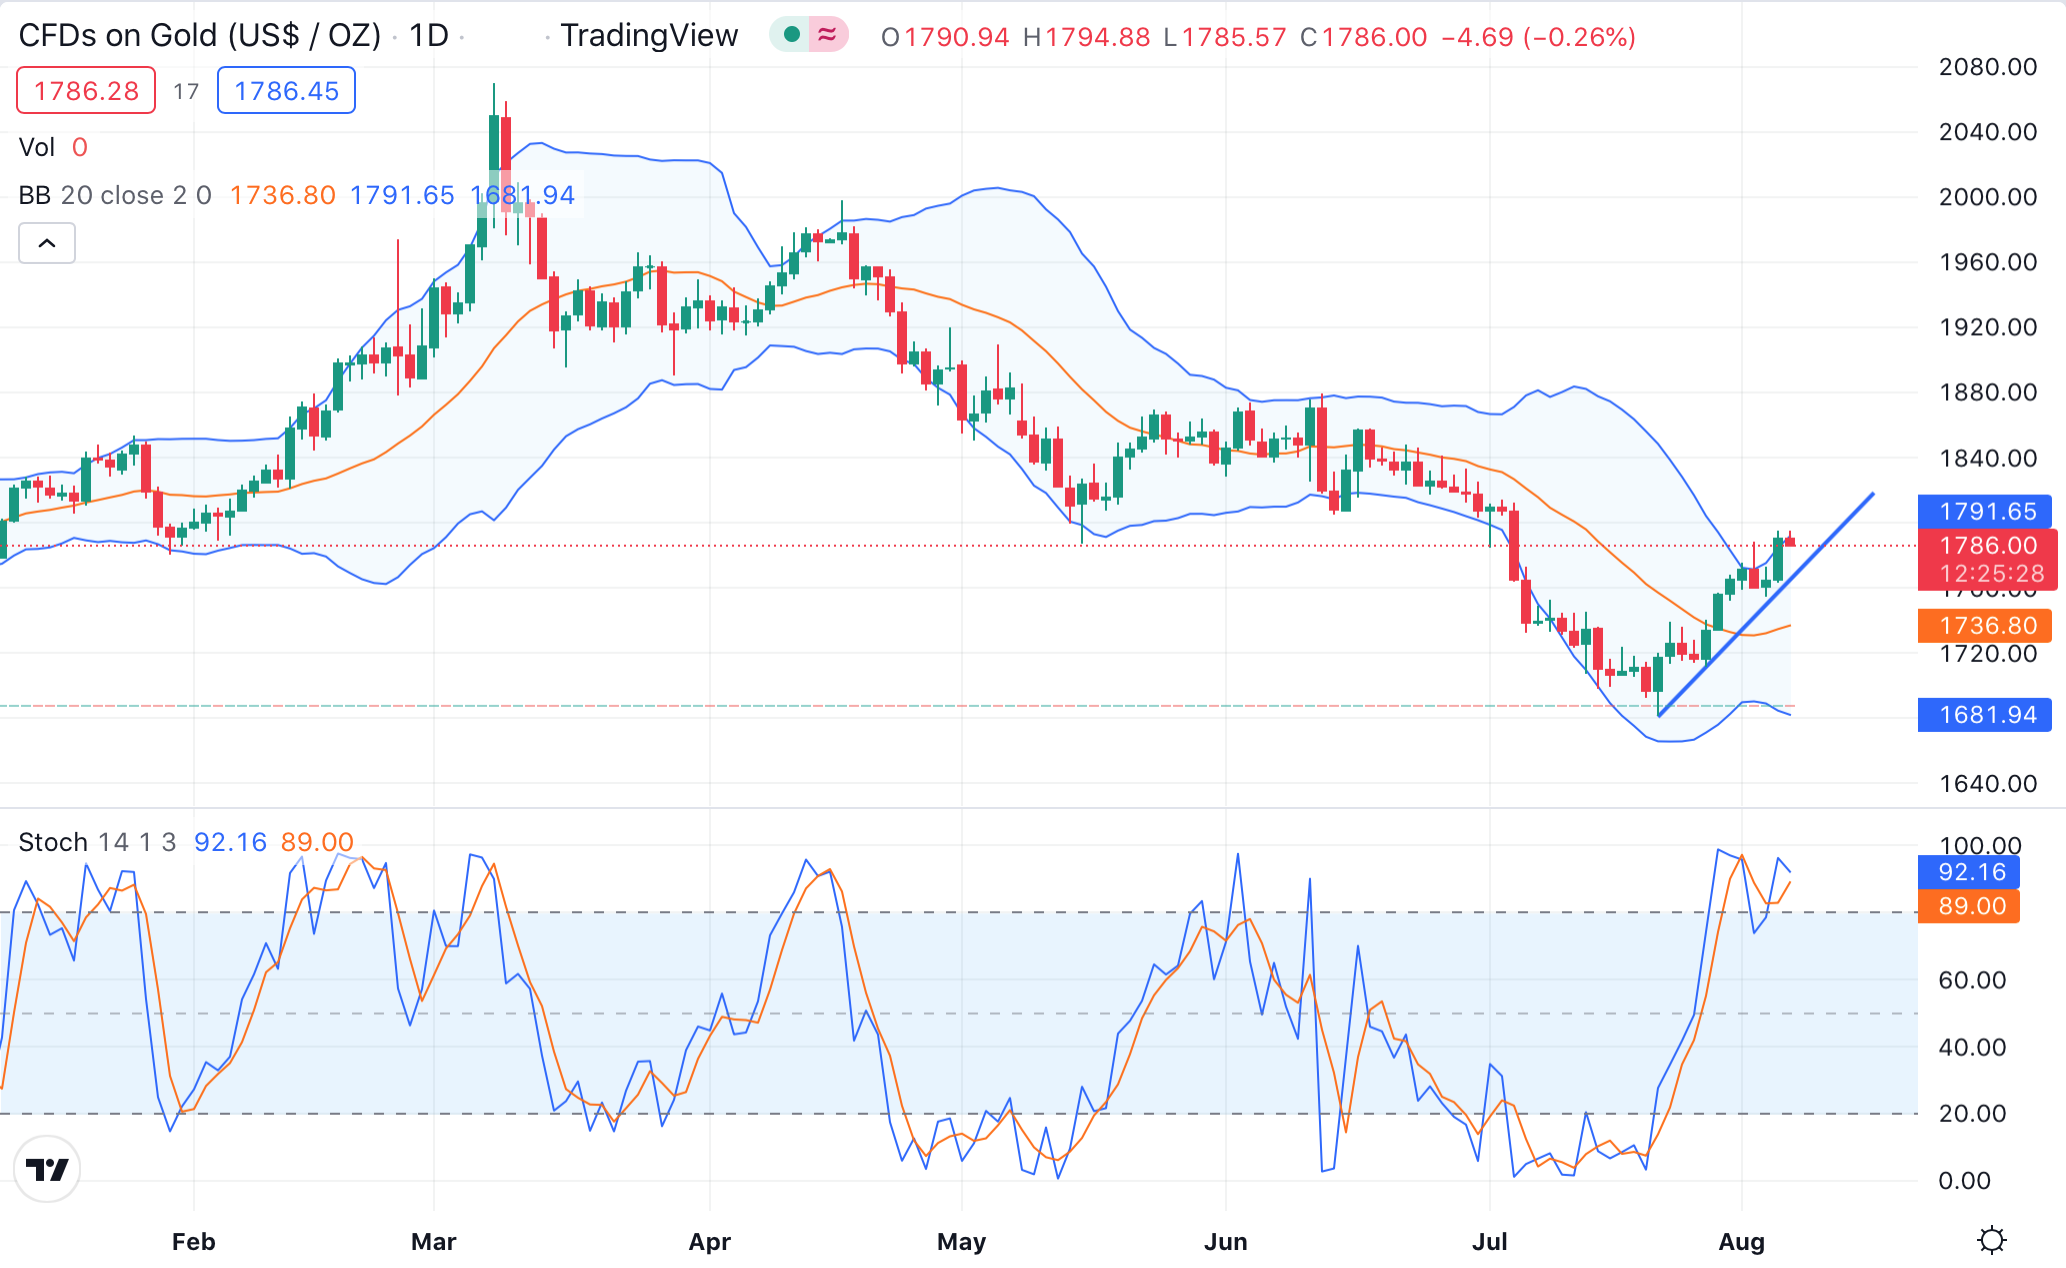Click Stoch %K legend value 92.16

point(230,842)
